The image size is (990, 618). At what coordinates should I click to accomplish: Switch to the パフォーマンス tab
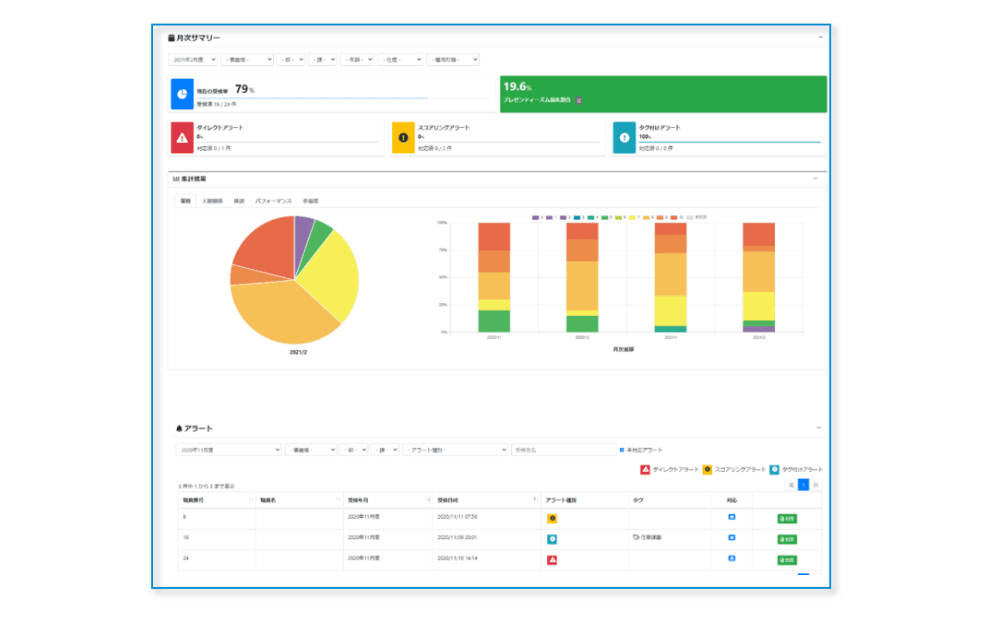pyautogui.click(x=273, y=201)
